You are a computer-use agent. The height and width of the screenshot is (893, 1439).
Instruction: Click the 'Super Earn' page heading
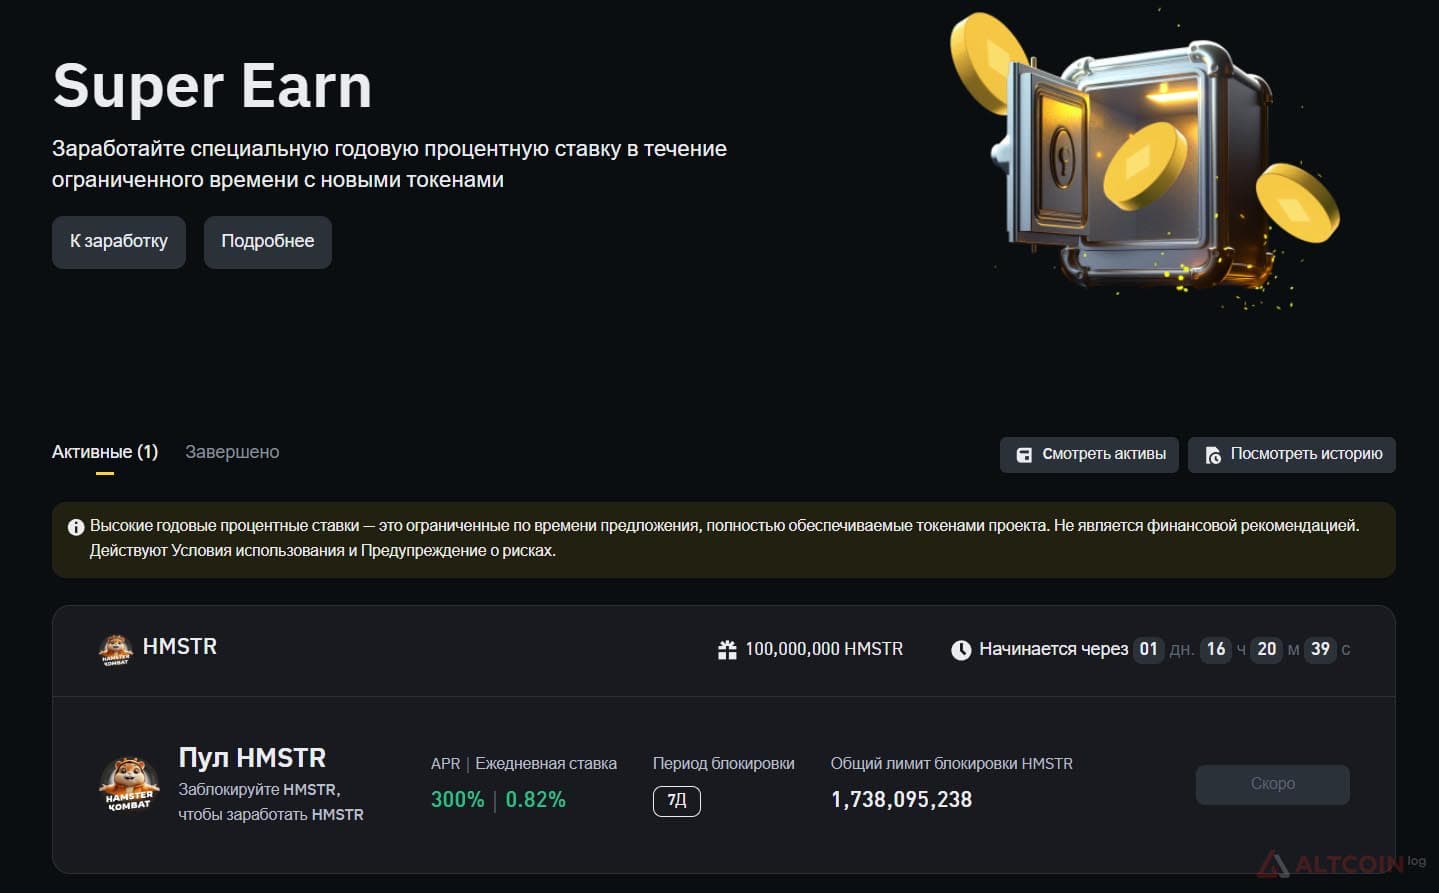(212, 86)
